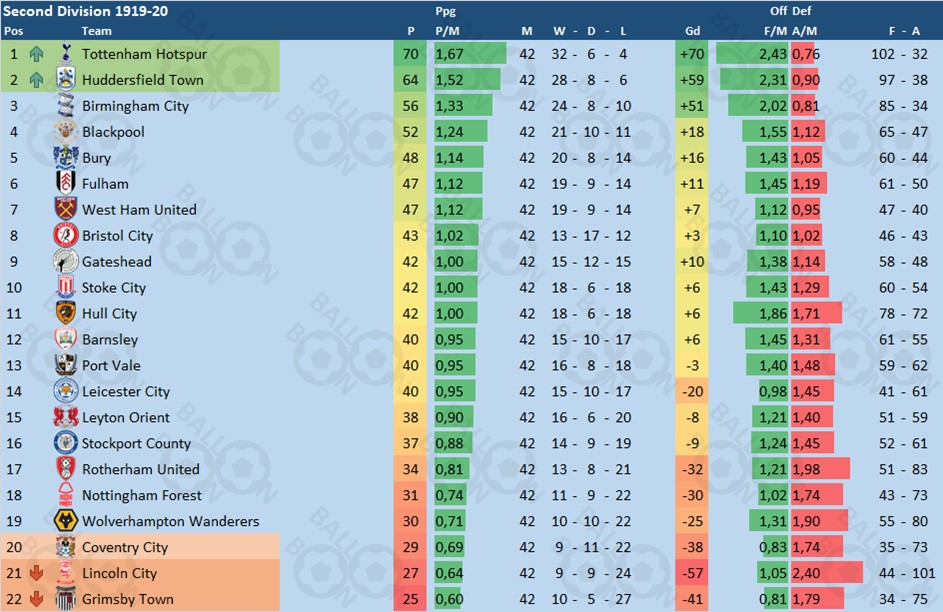This screenshot has height=612, width=943.
Task: Click red relegation arrow beside Grimsby Town
Action: [x=36, y=599]
